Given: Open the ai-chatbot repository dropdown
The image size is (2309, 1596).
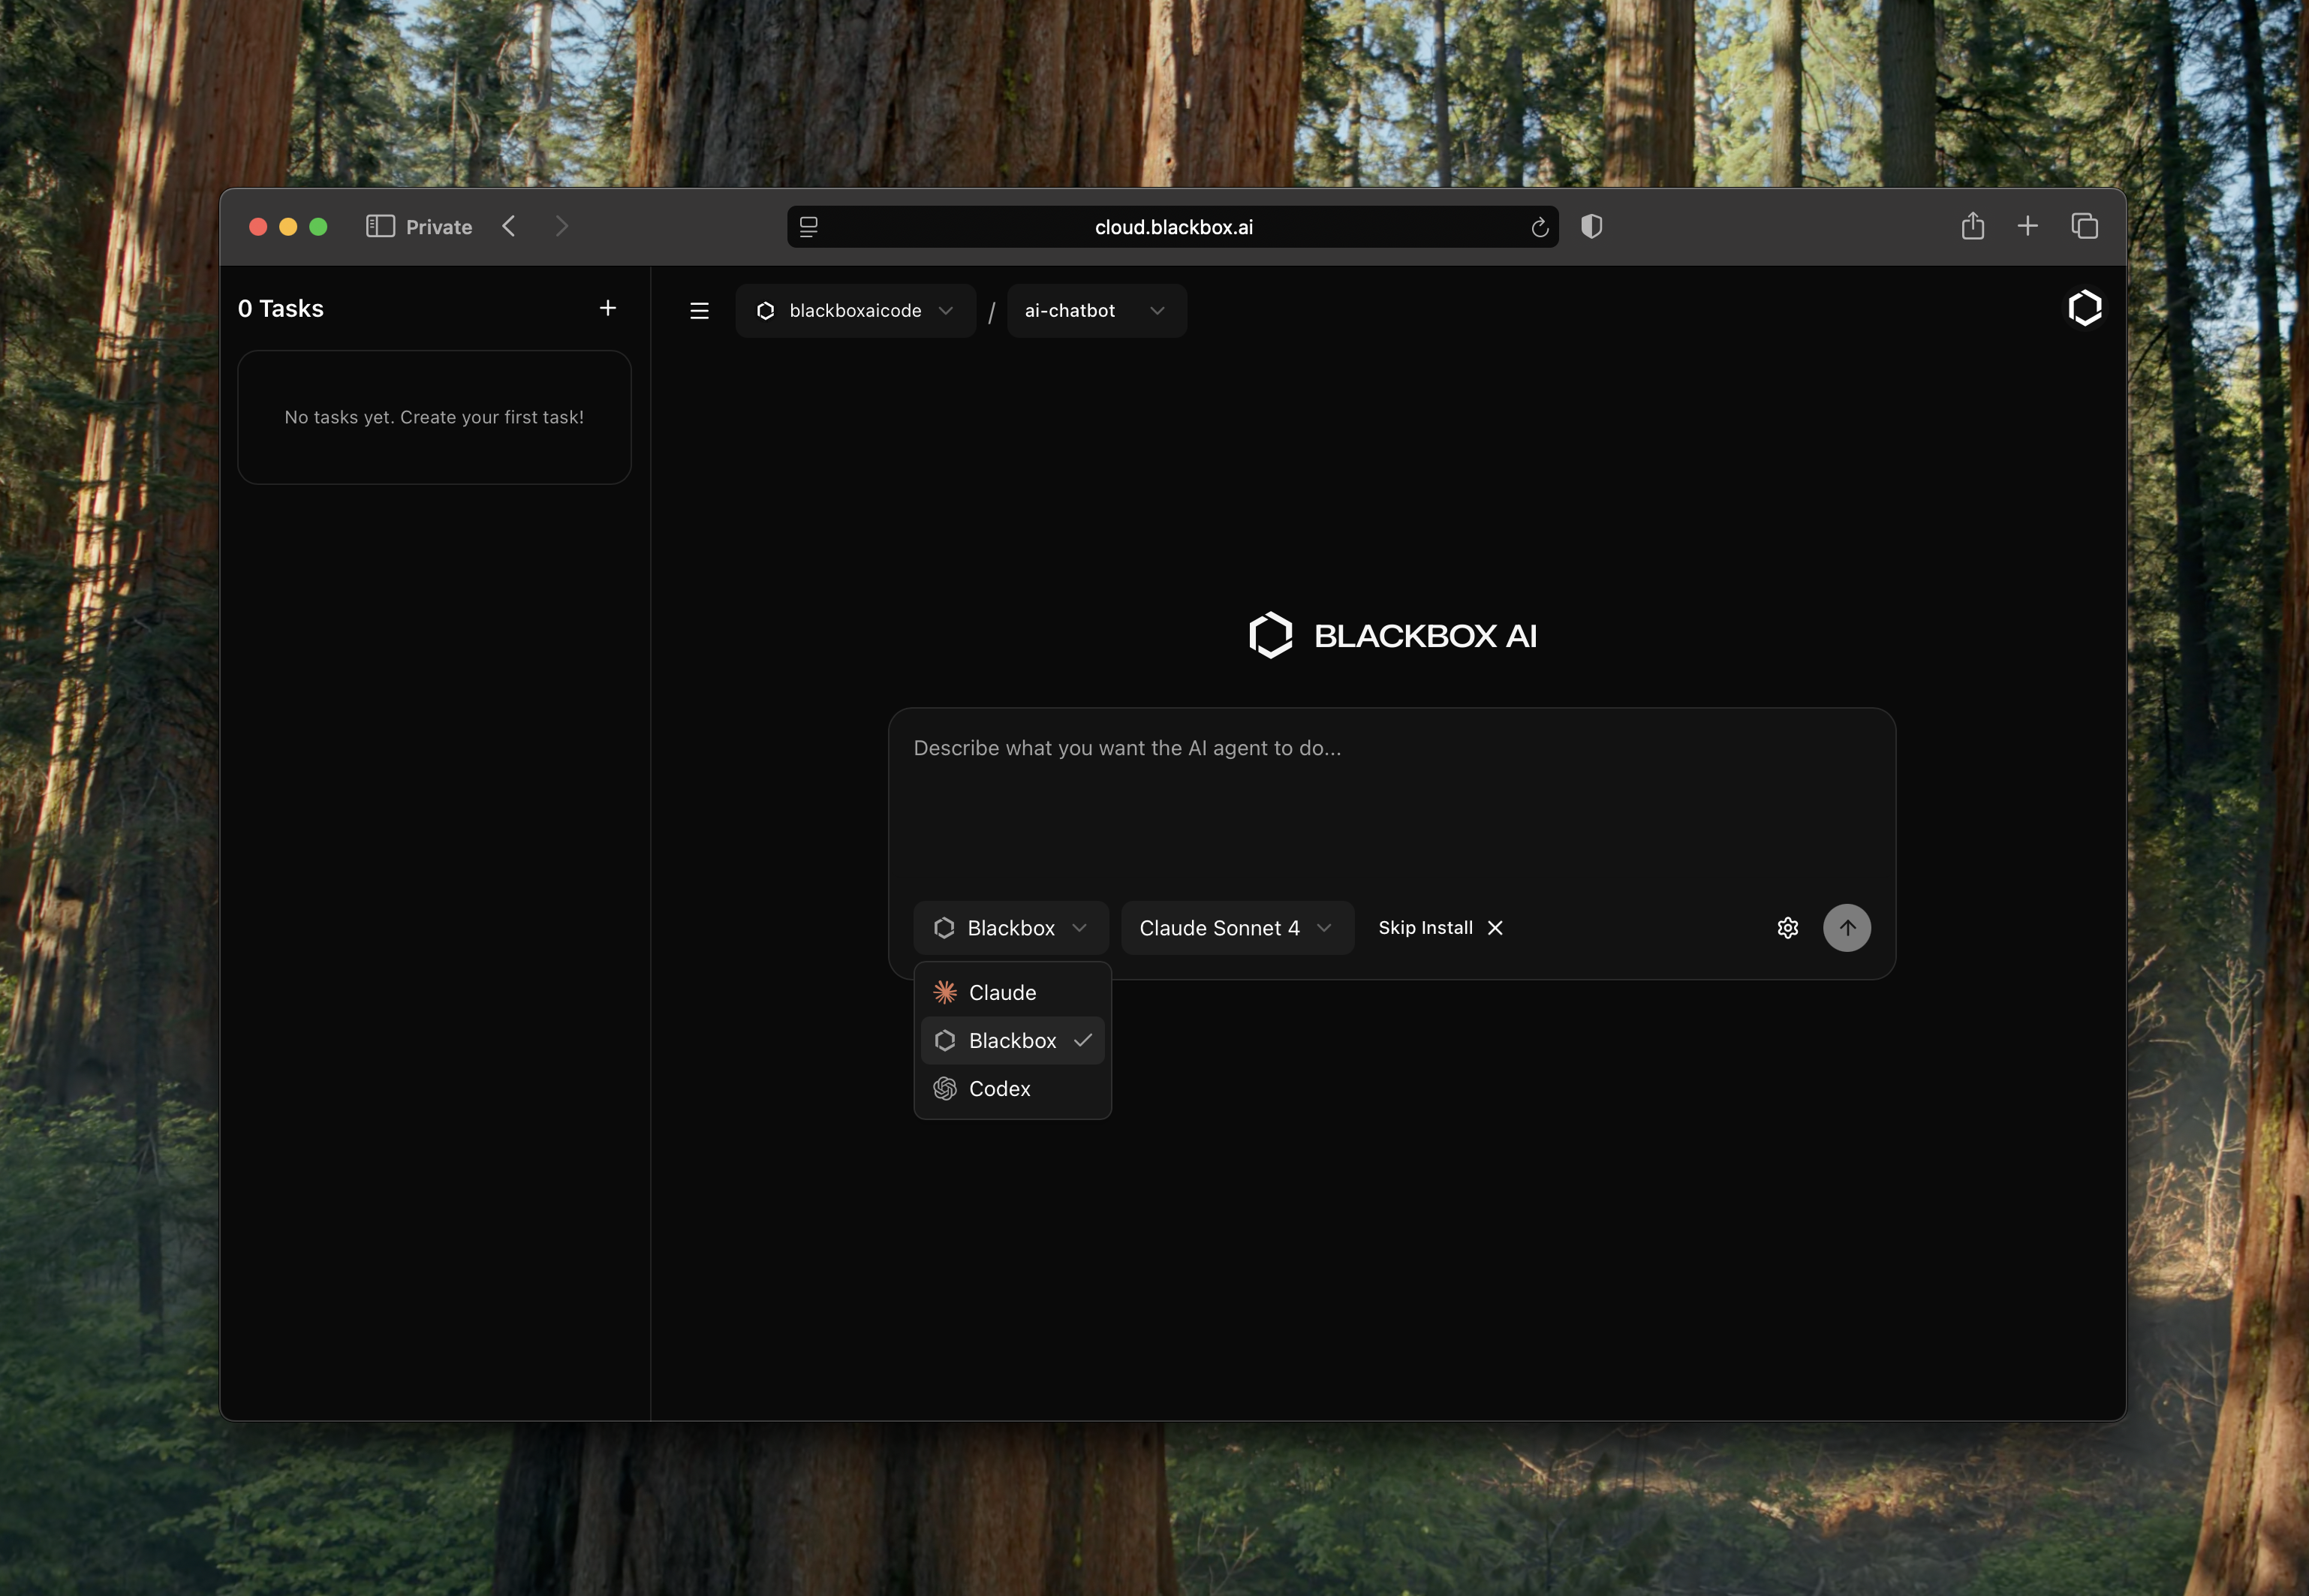Looking at the screenshot, I should coord(1095,311).
